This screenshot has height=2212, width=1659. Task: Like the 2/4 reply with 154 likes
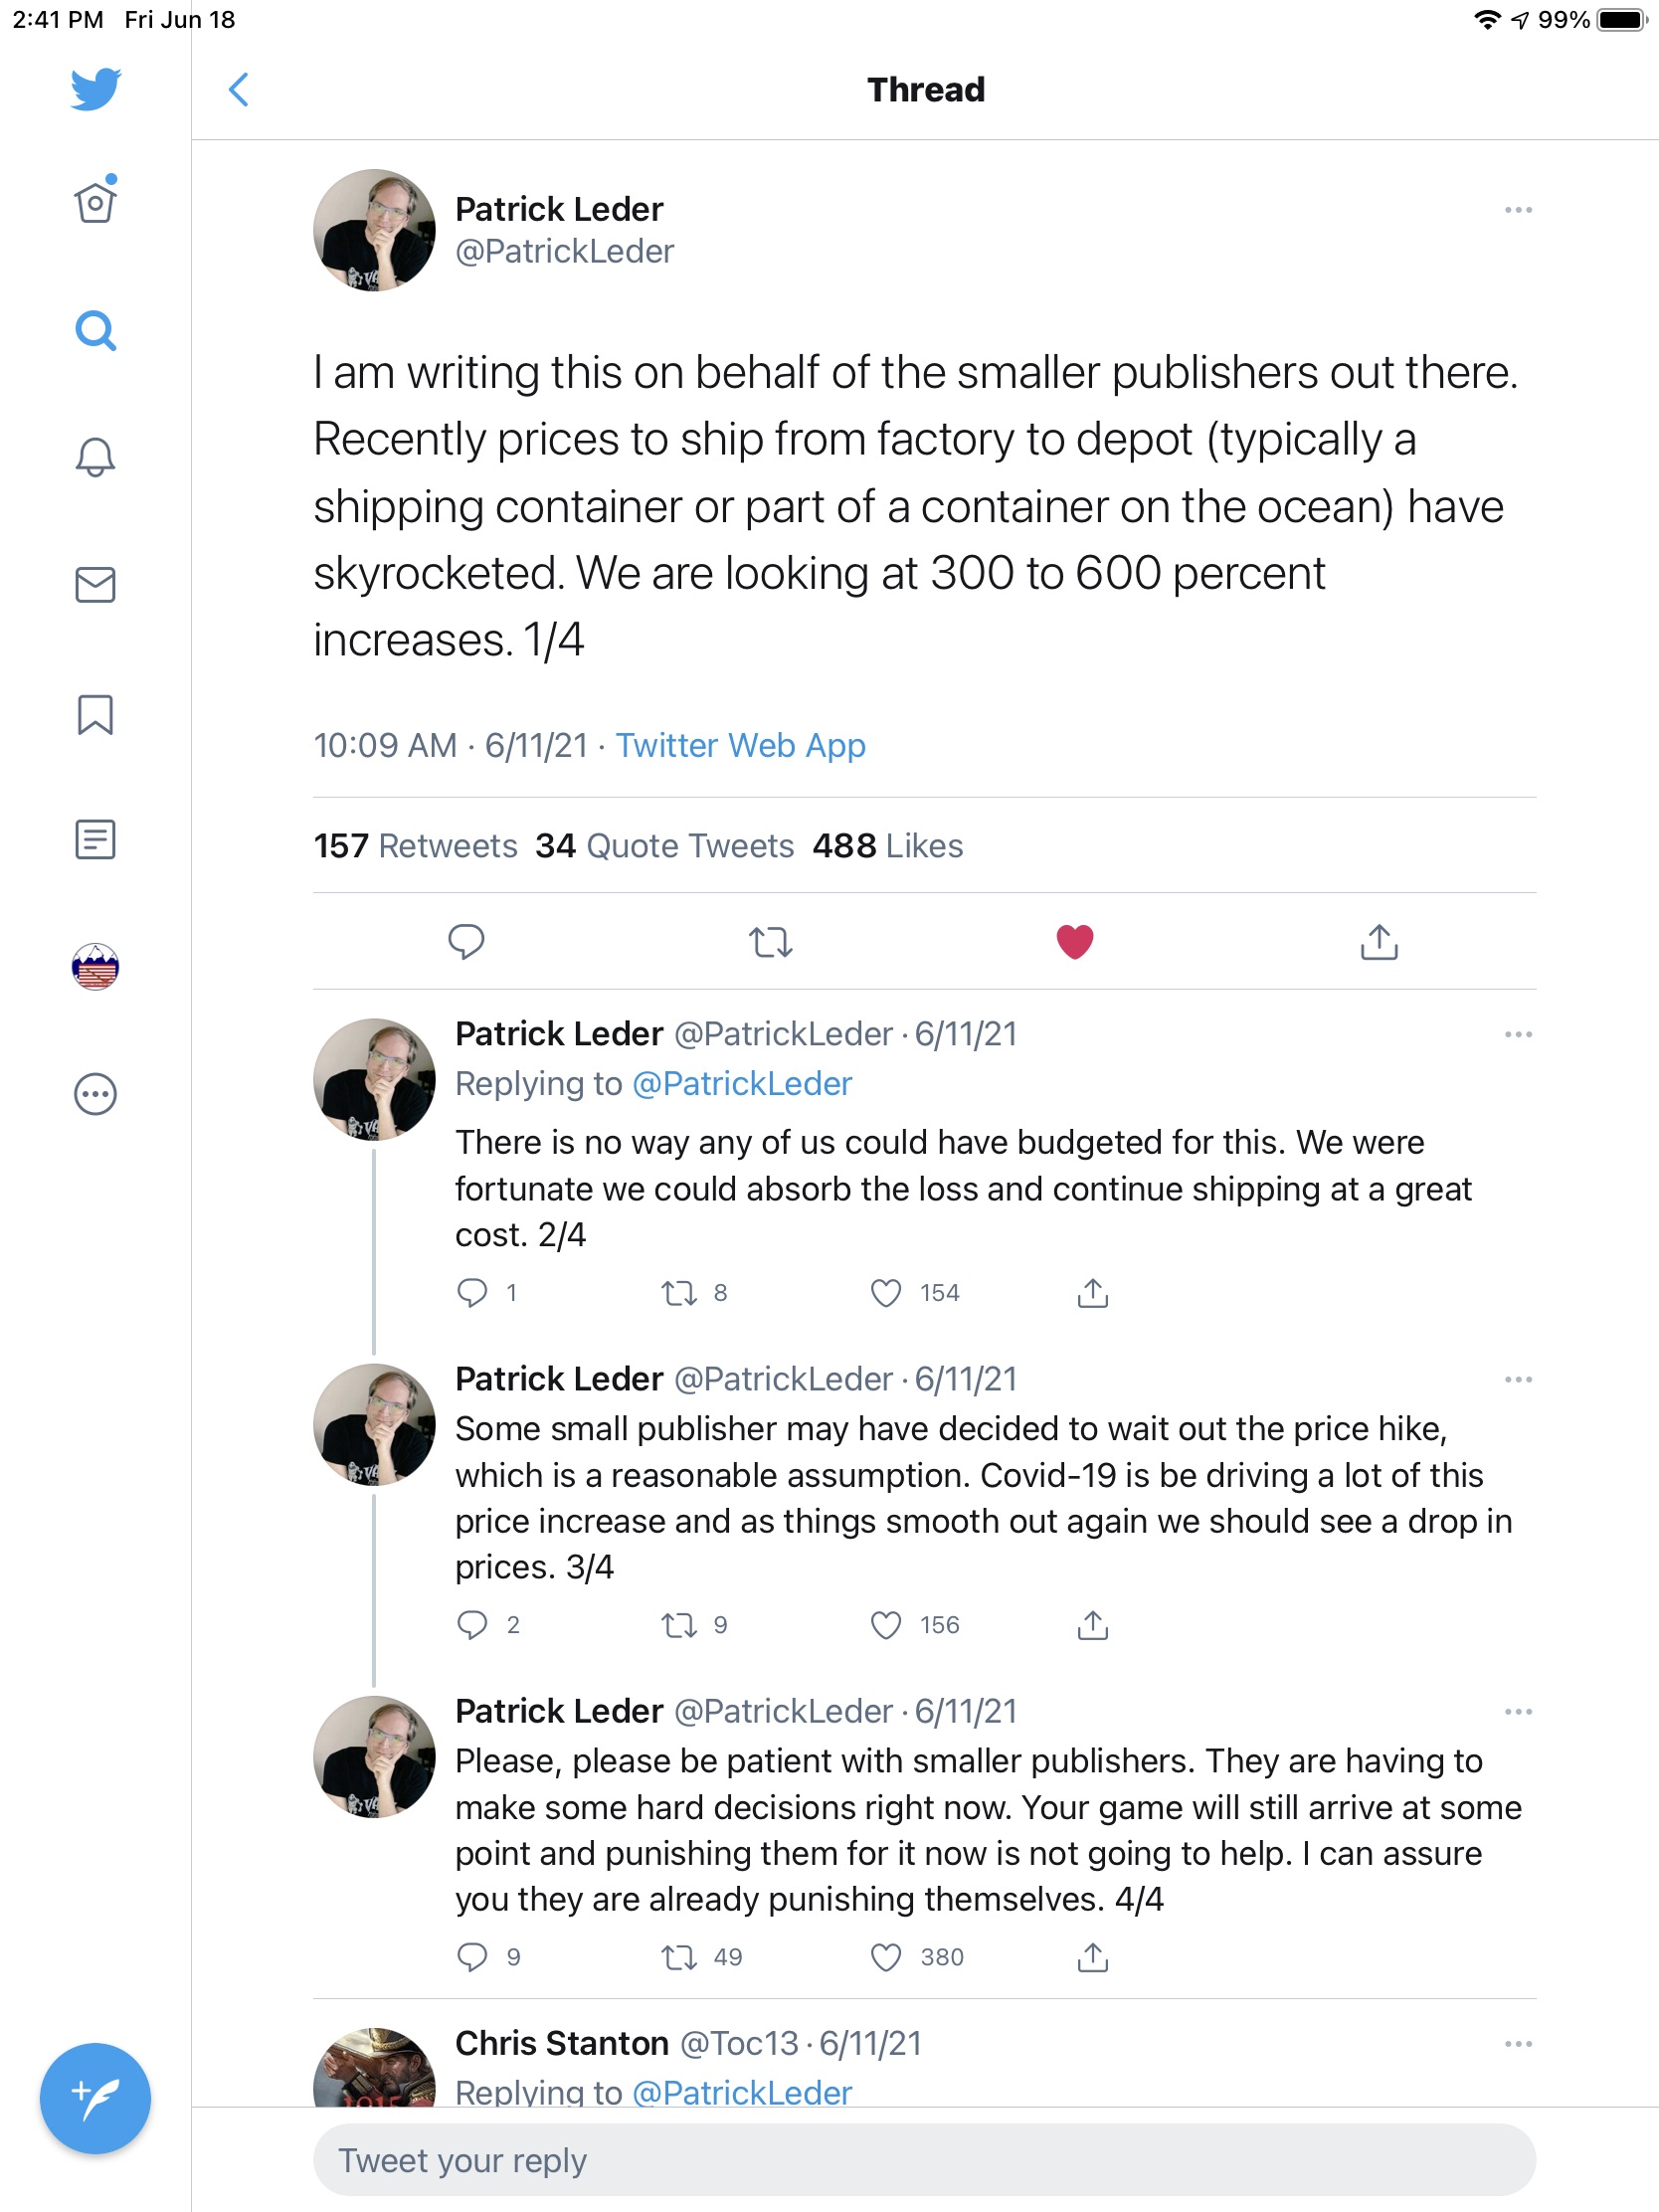(886, 1293)
